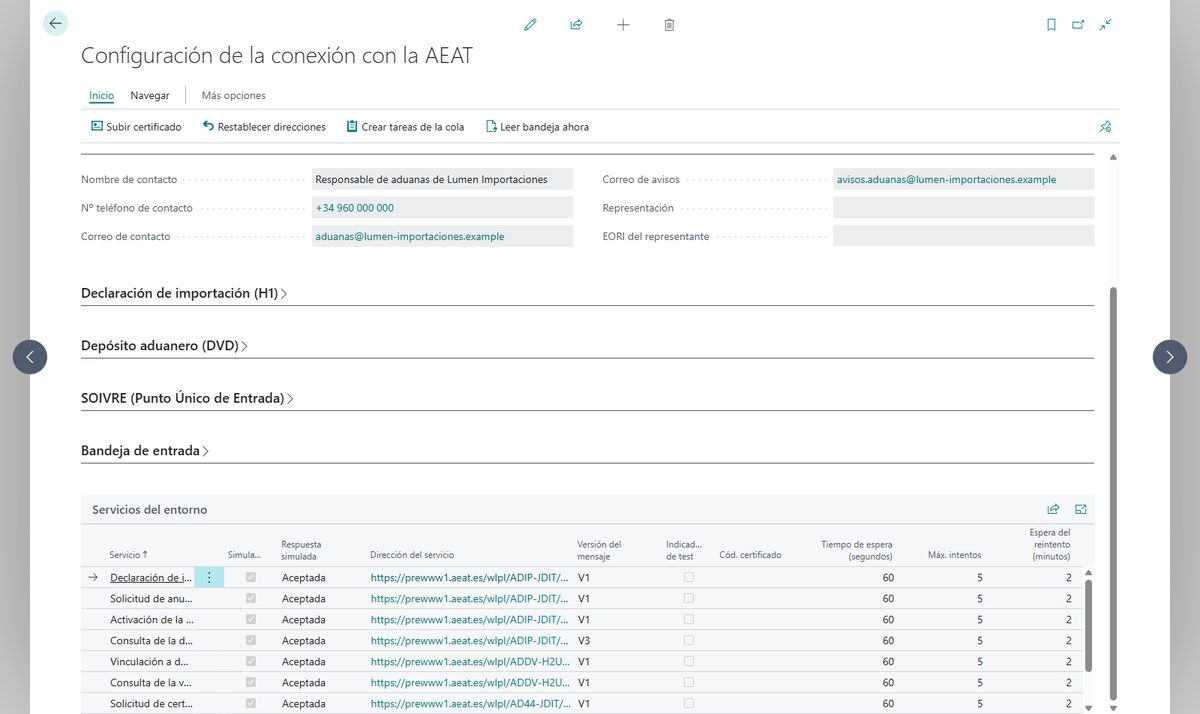
Task: Expand Depósito aduanero (DVD) section
Action: pos(164,346)
